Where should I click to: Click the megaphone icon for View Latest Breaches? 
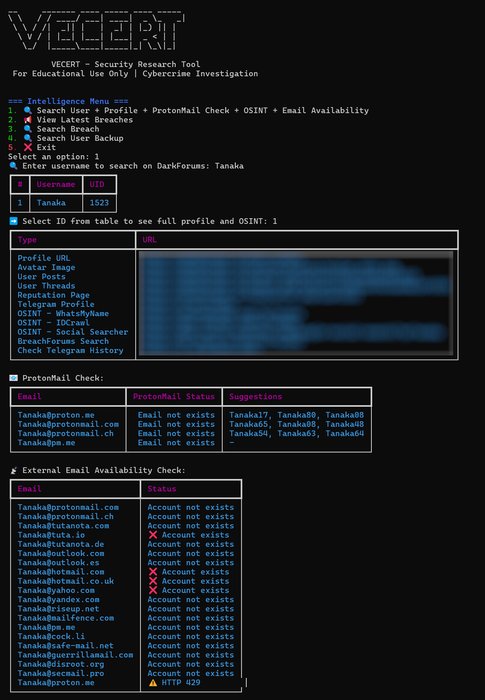pos(28,120)
